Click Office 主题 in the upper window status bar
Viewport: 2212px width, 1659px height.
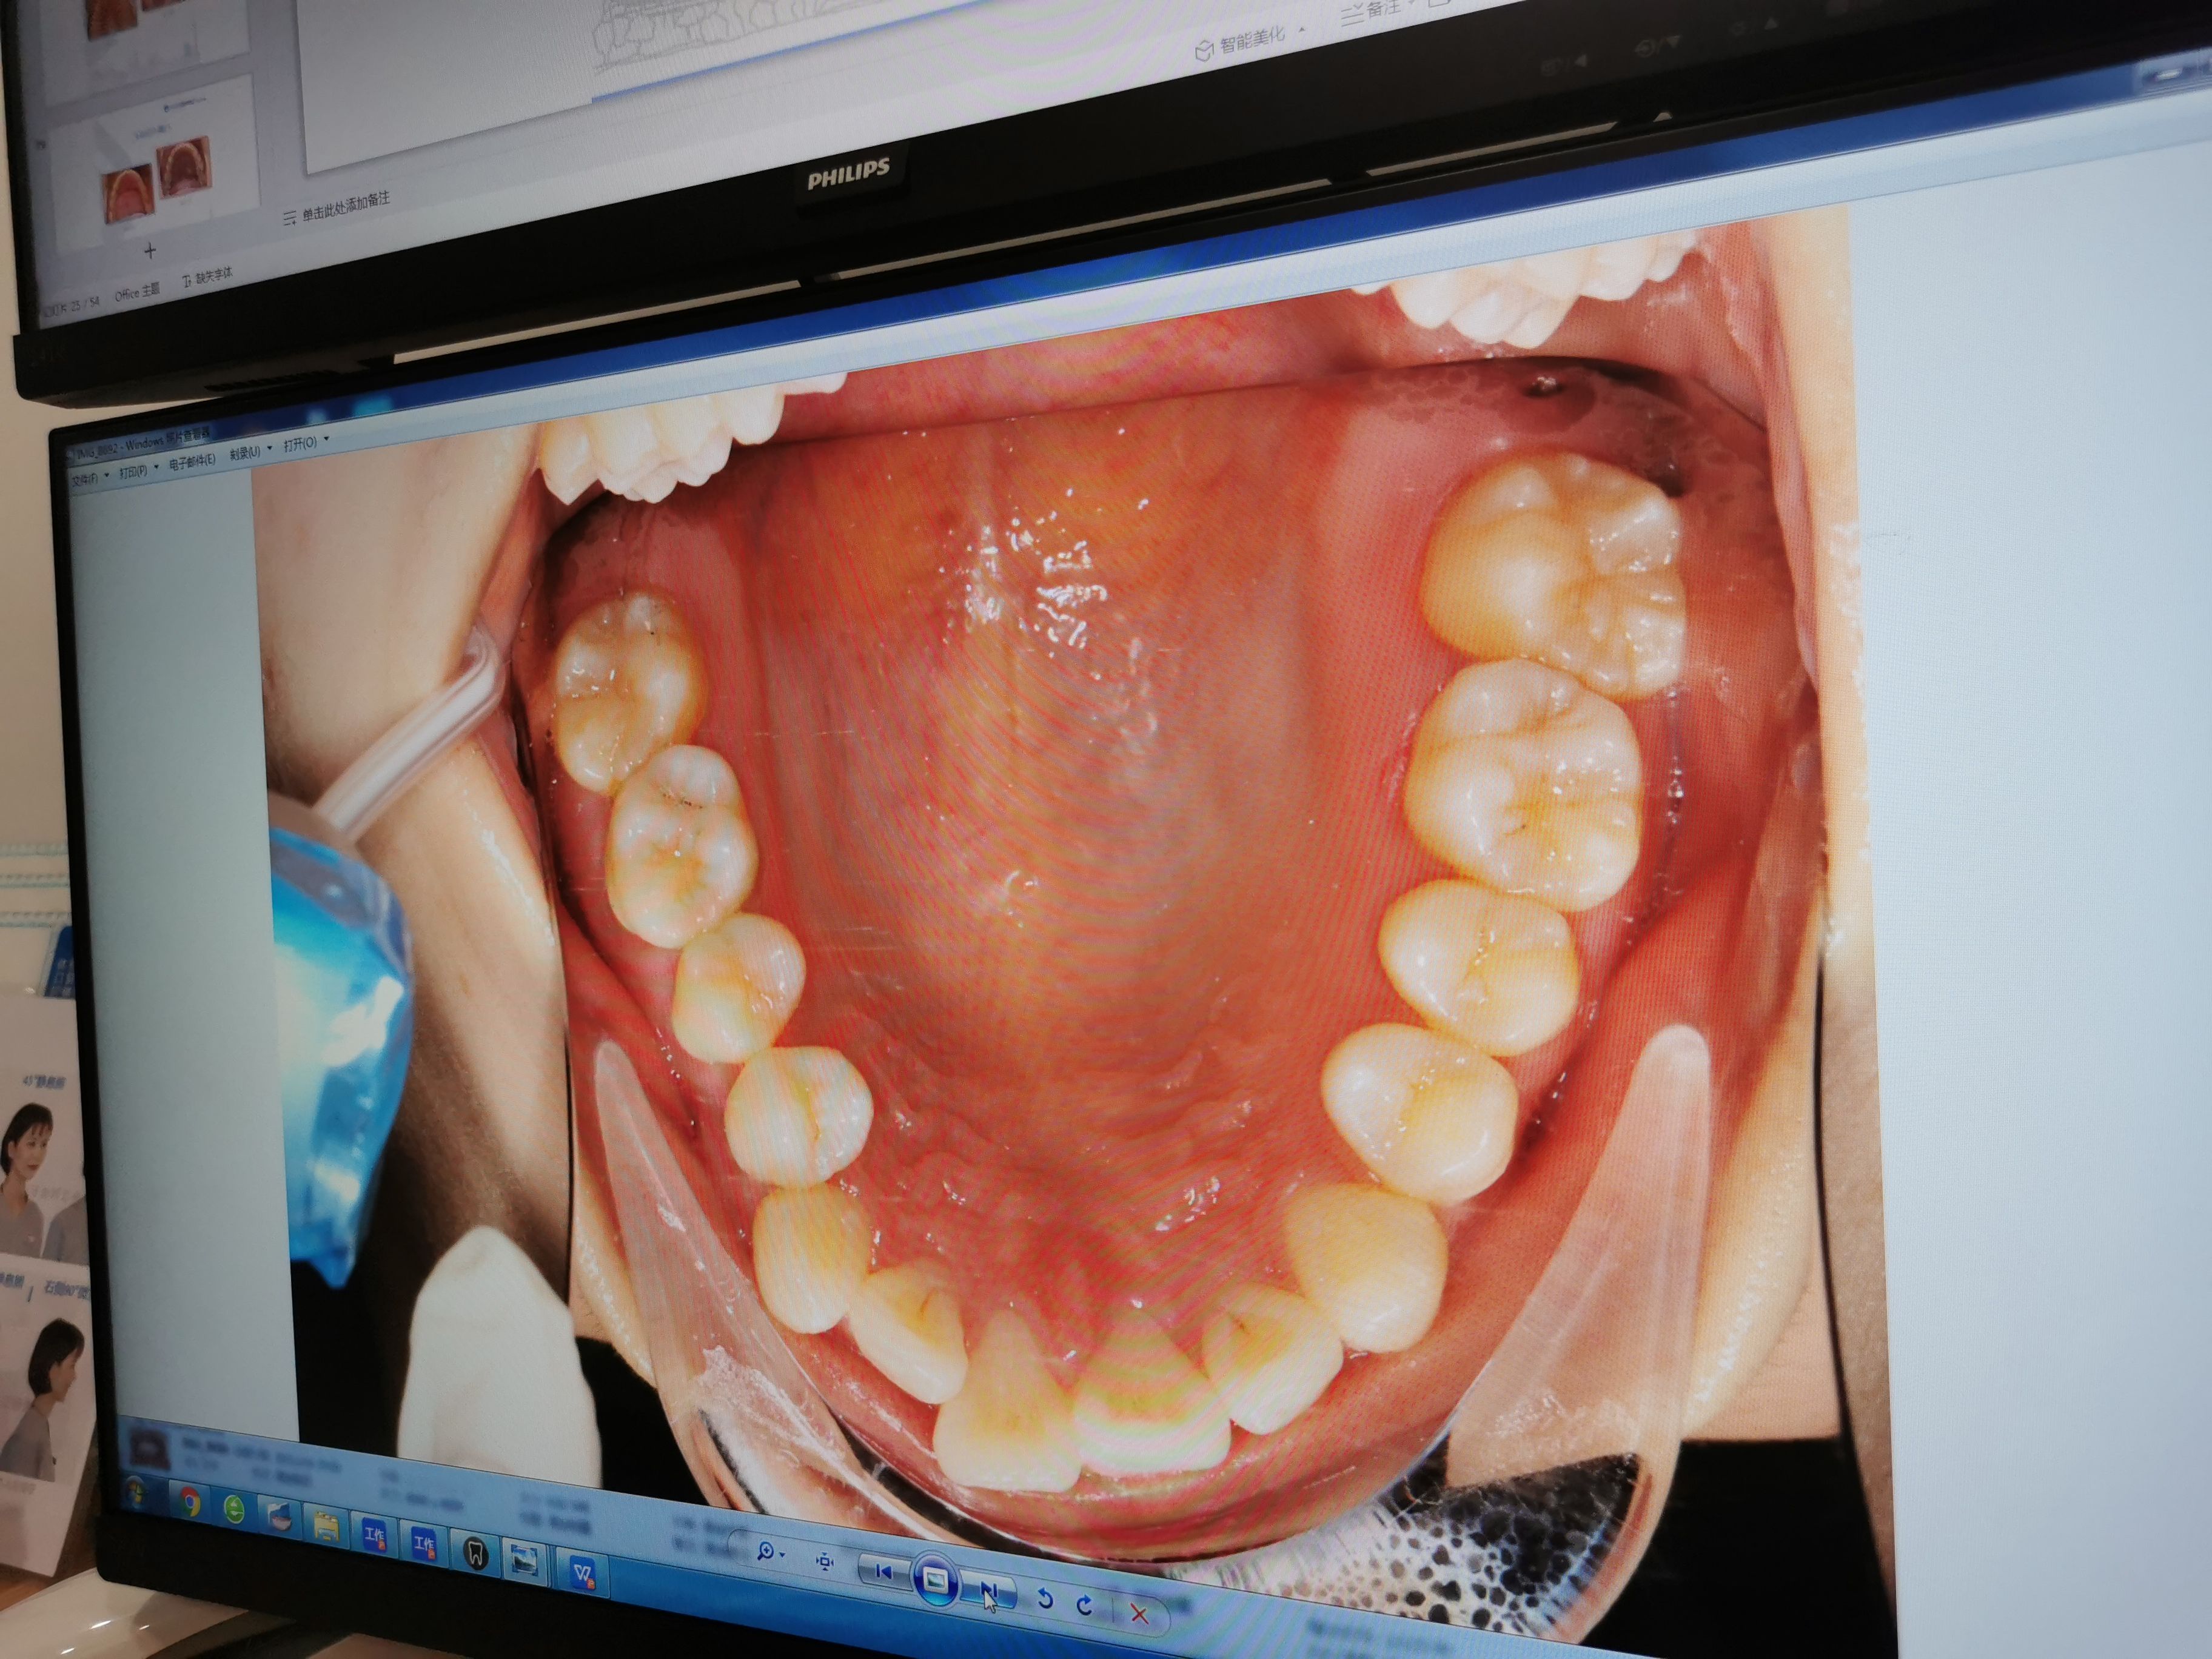pos(137,291)
